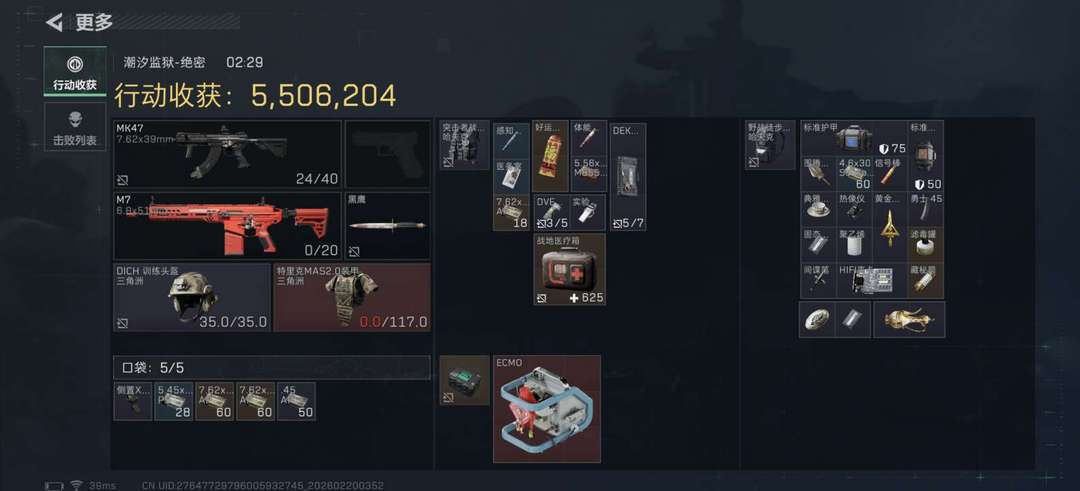Inspect the 特里克MAS2.0 armor vest

click(x=352, y=297)
